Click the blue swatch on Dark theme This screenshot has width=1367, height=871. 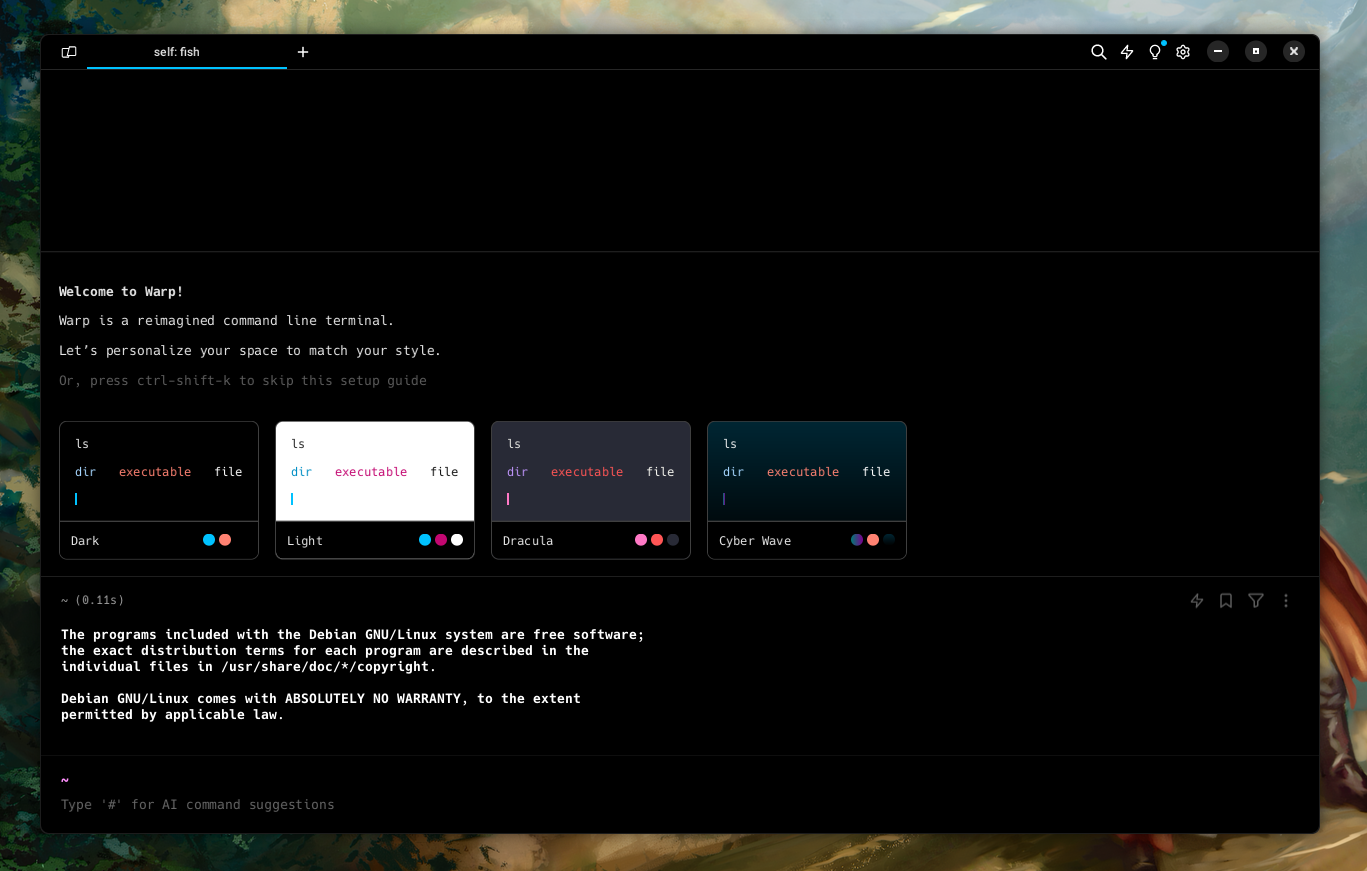pyautogui.click(x=209, y=540)
